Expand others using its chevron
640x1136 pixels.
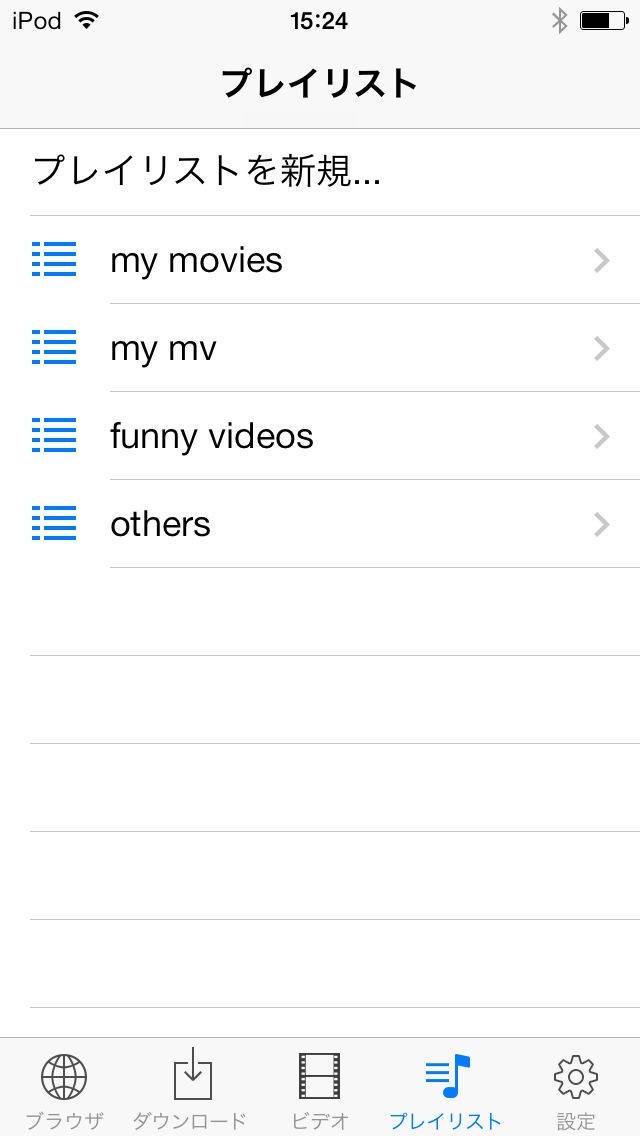click(601, 524)
